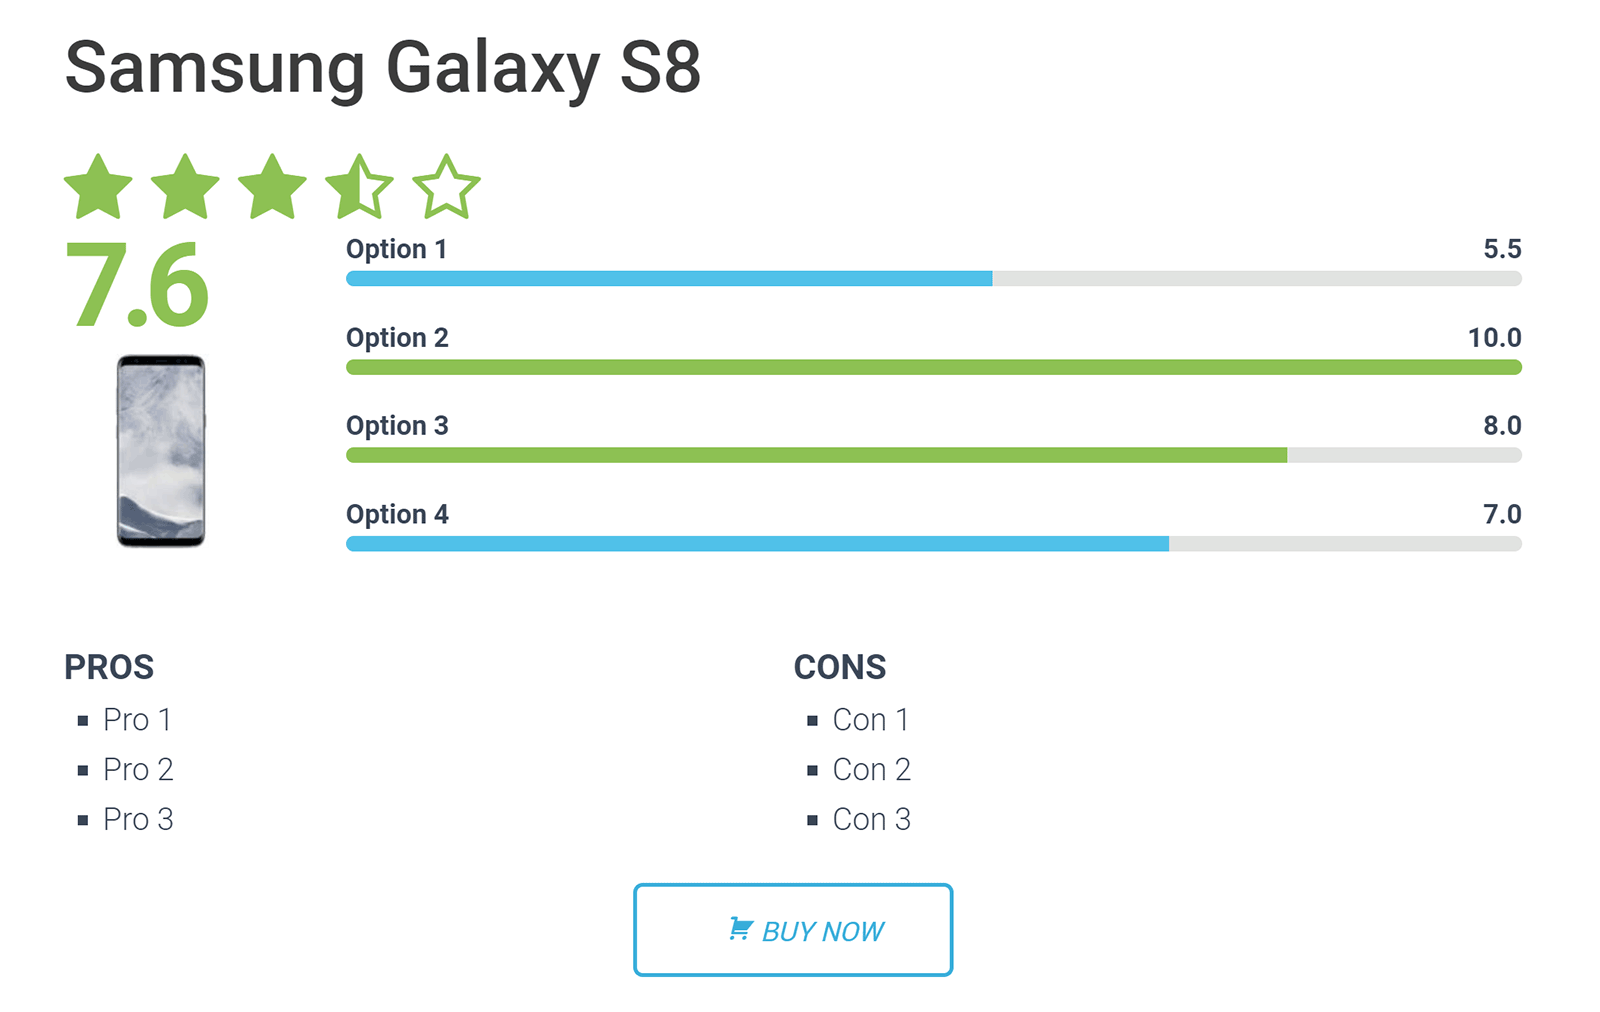1600x1012 pixels.
Task: Click the first filled green star
Action: [98, 187]
